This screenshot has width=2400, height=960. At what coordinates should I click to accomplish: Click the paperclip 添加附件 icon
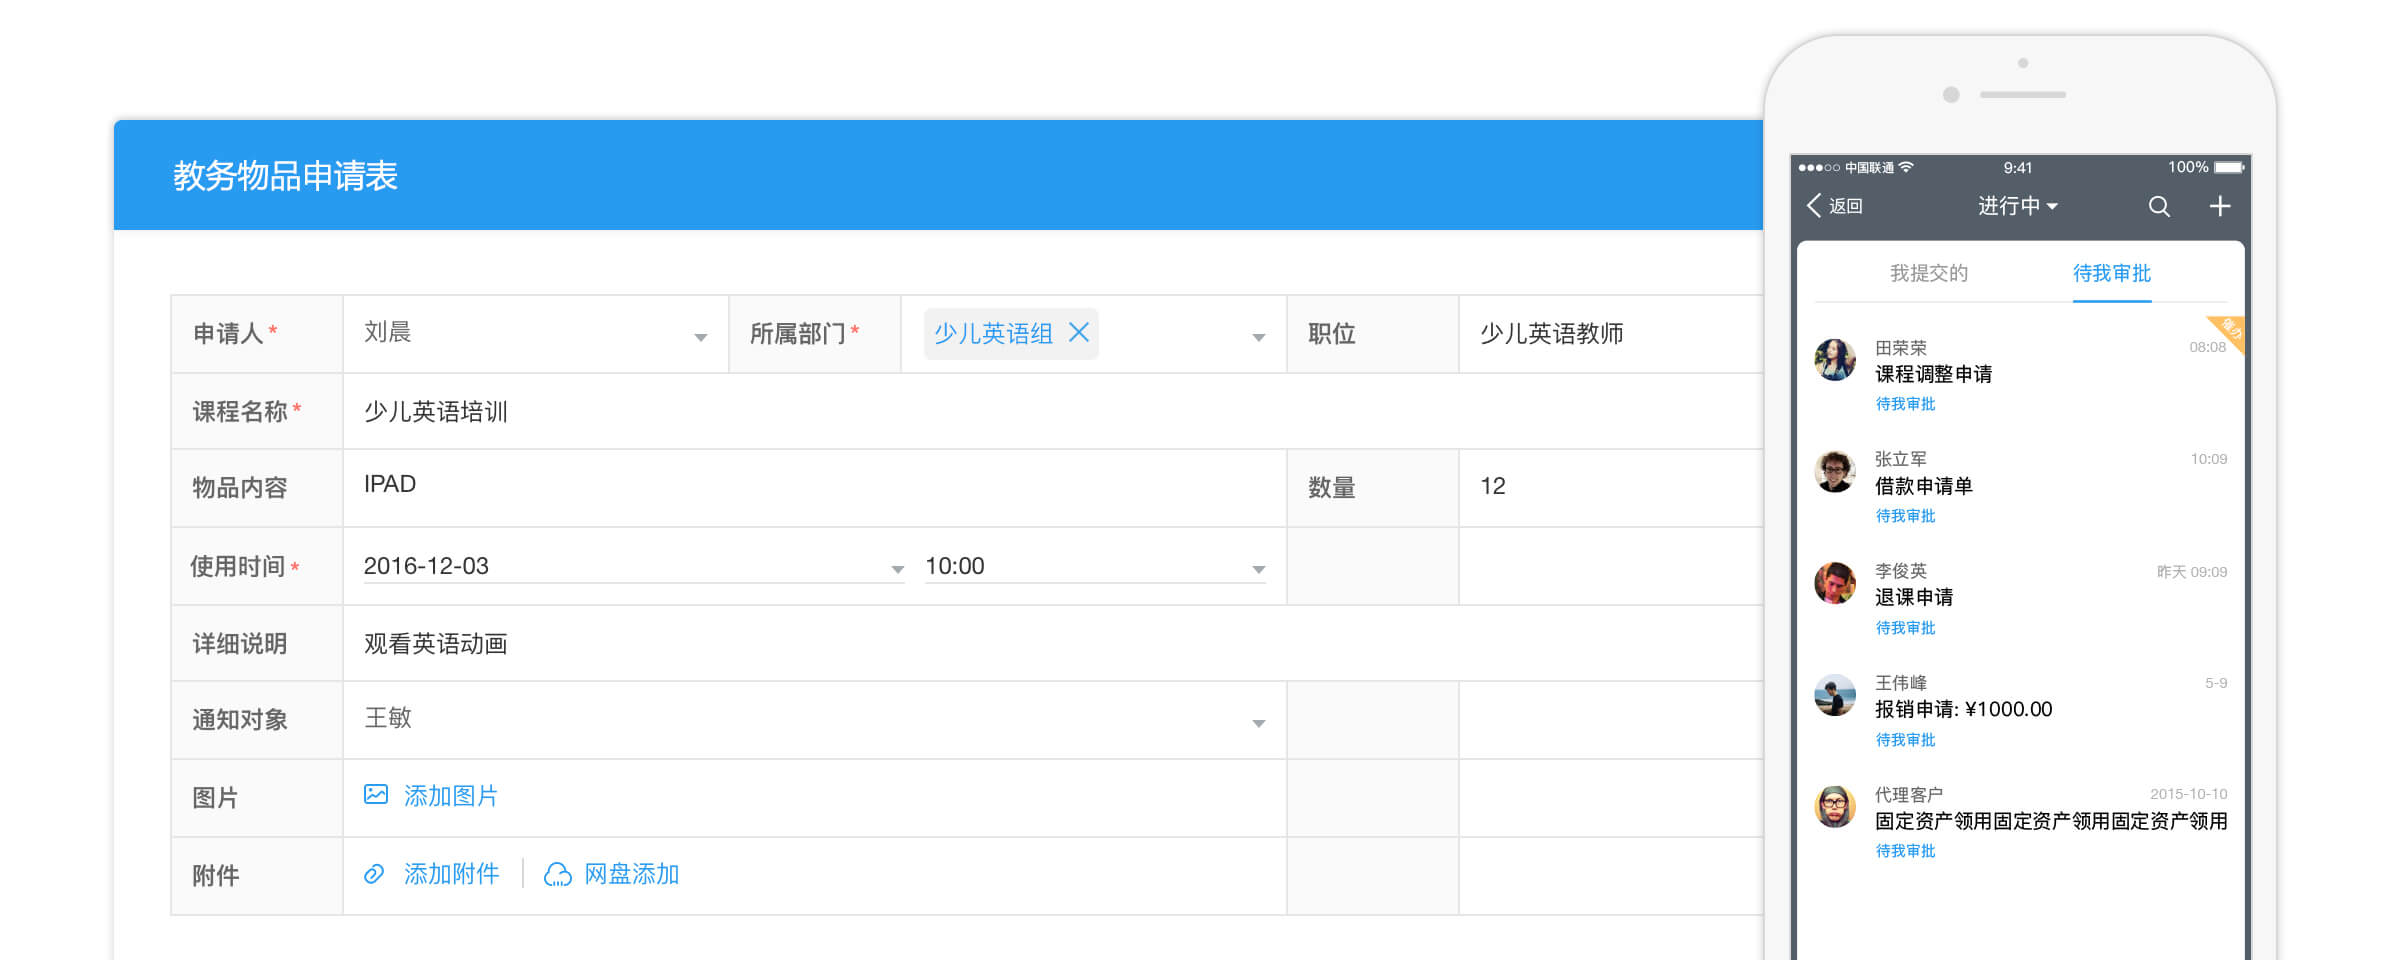[x=374, y=874]
